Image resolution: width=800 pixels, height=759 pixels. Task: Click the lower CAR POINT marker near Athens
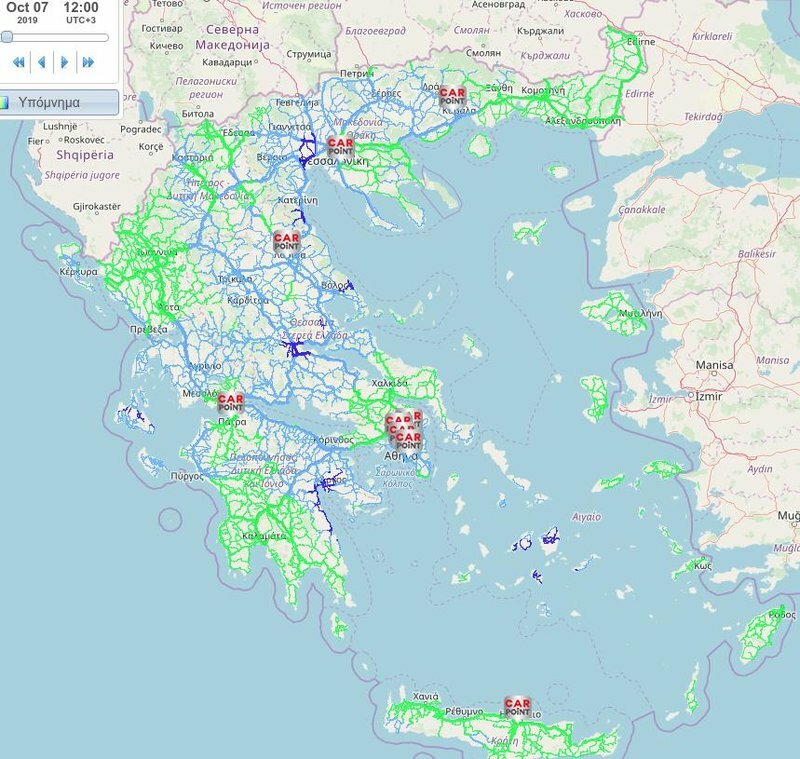pyautogui.click(x=406, y=439)
